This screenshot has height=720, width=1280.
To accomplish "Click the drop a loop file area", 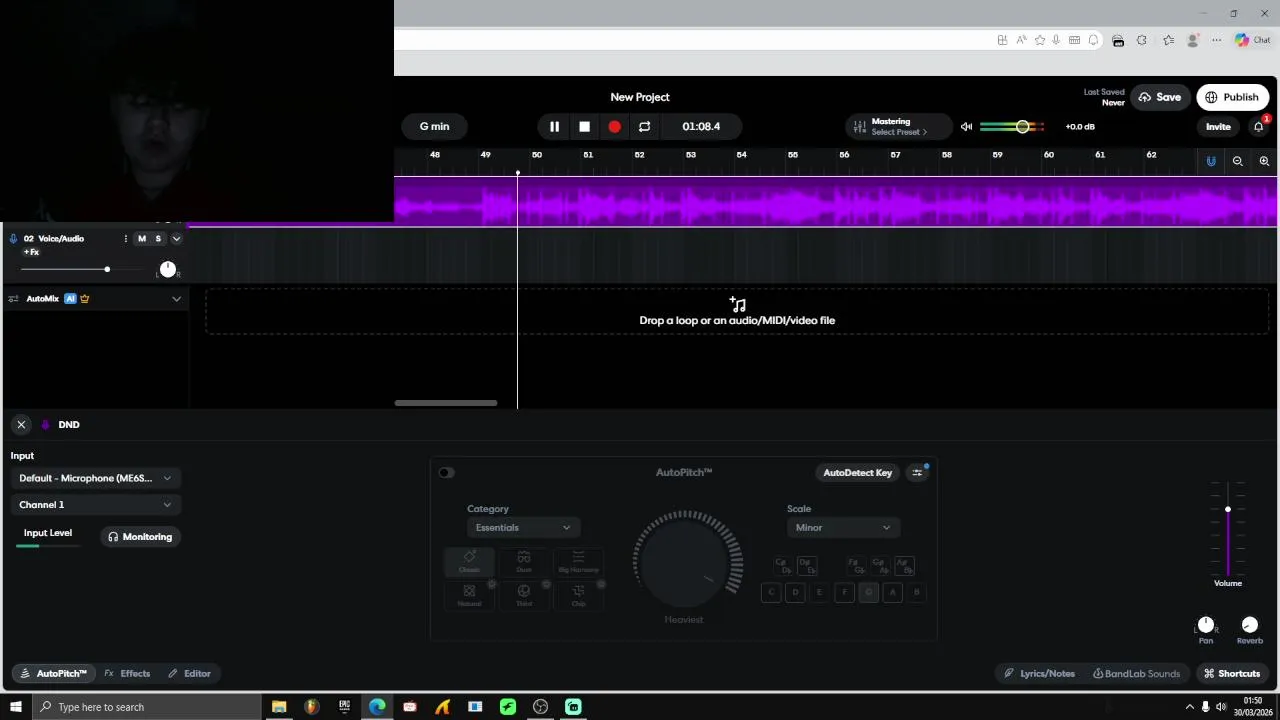I will click(737, 311).
